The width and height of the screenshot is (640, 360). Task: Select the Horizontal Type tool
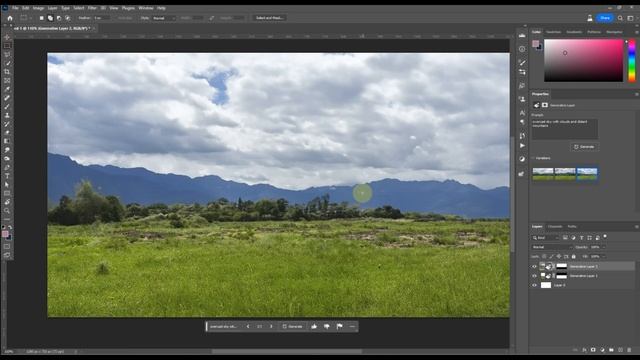click(7, 176)
